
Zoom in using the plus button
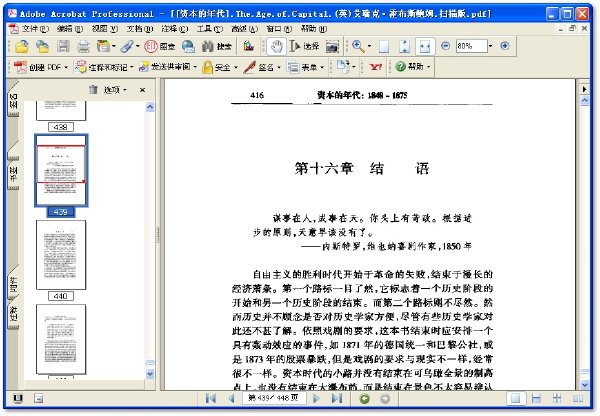505,46
